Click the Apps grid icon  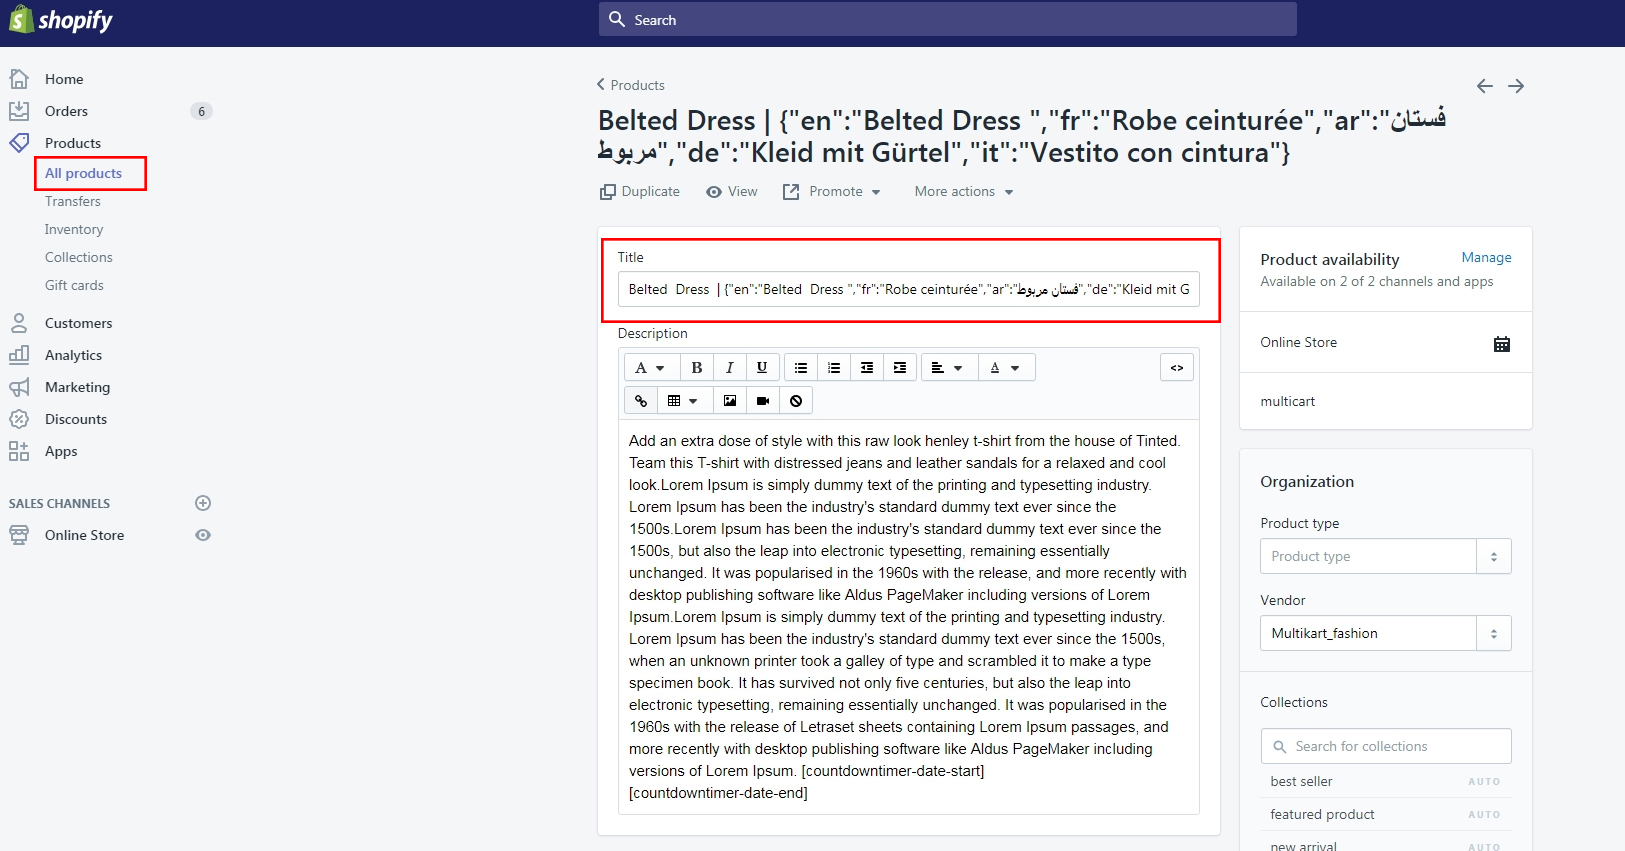point(19,451)
